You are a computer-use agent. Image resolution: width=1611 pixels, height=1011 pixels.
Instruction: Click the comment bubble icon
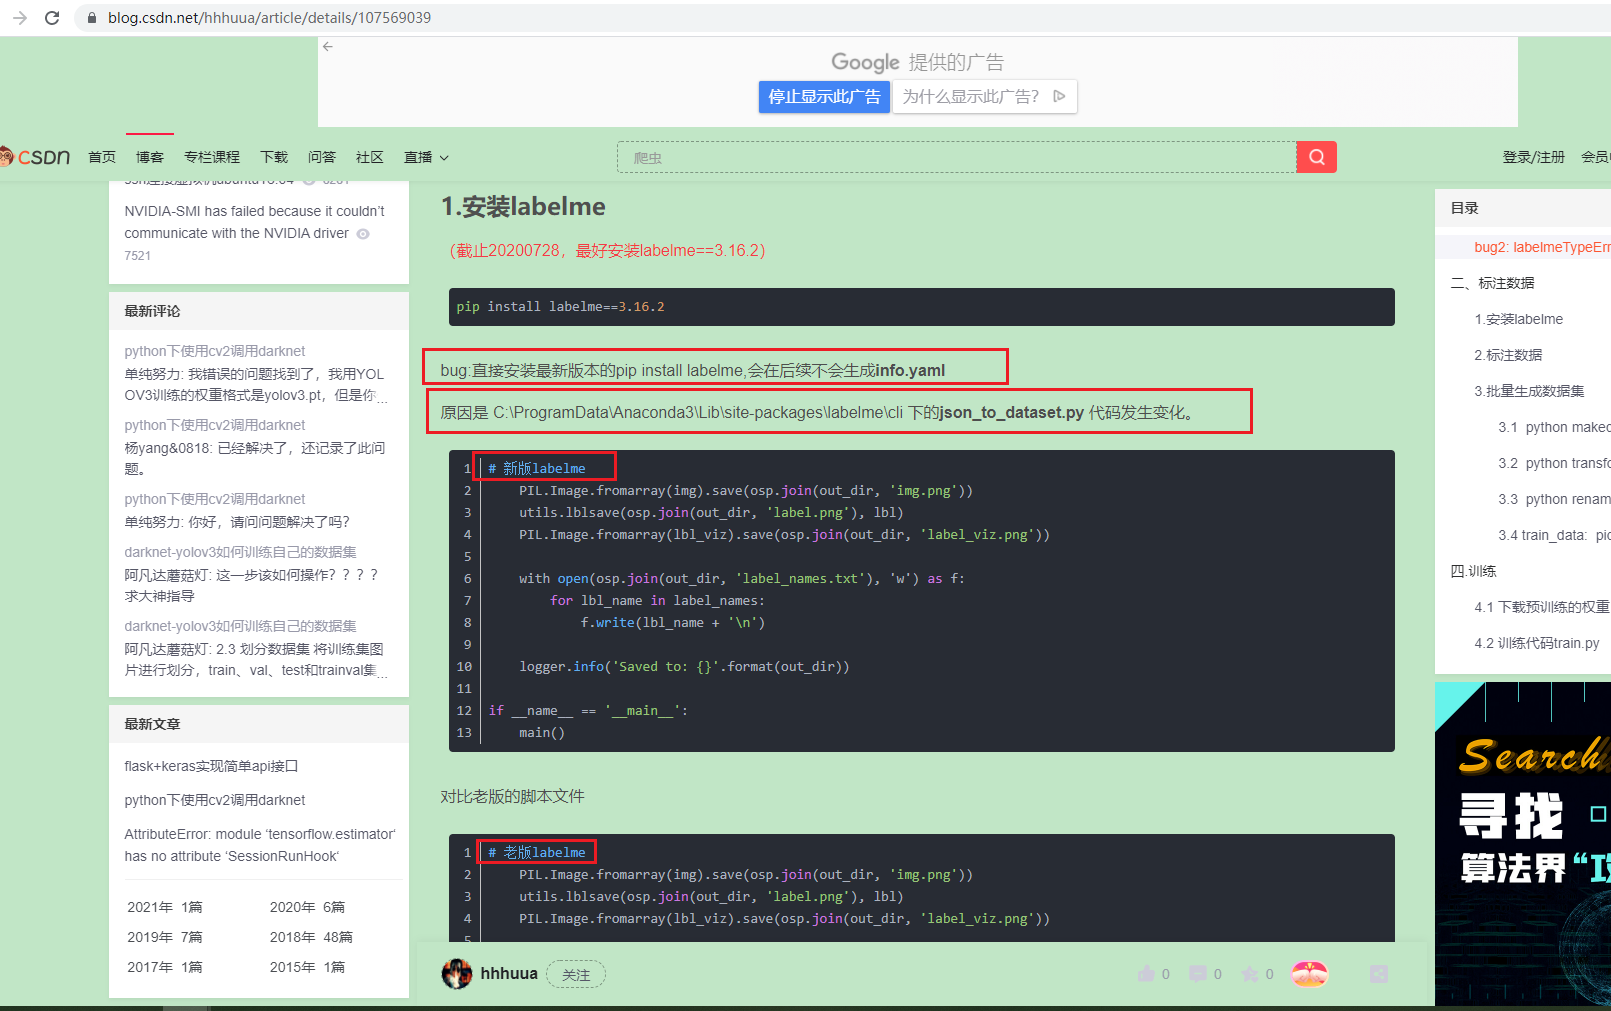1198,974
